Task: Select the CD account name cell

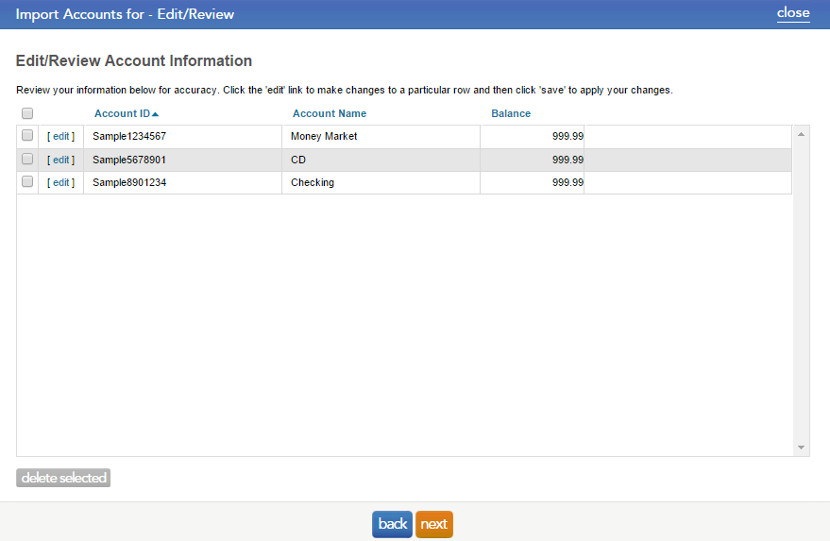Action: click(381, 160)
